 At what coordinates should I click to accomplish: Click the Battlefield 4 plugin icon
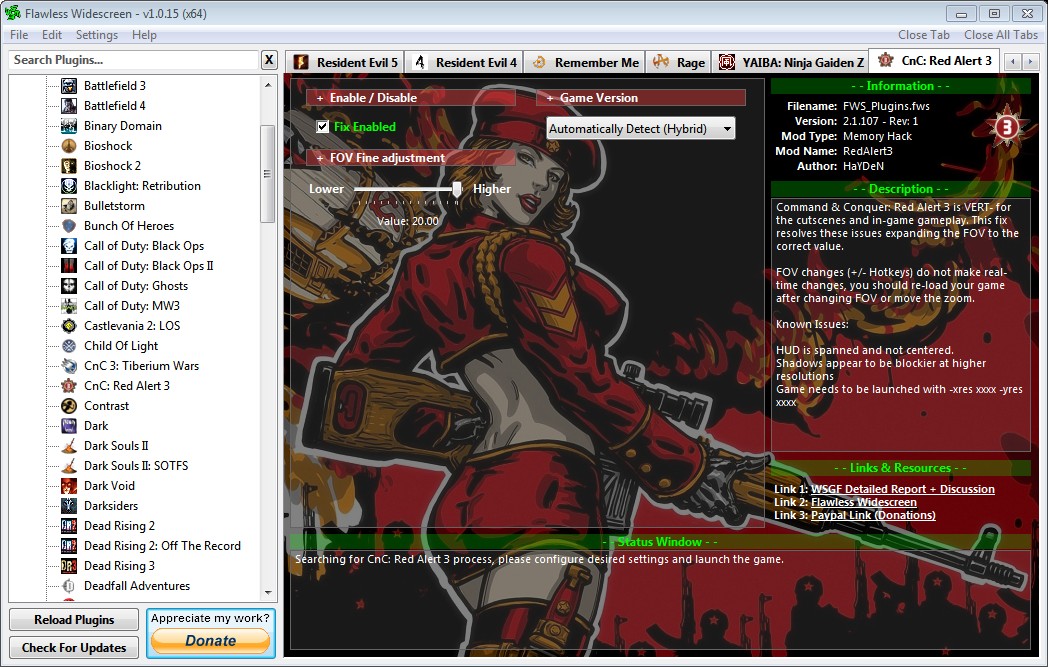click(69, 106)
